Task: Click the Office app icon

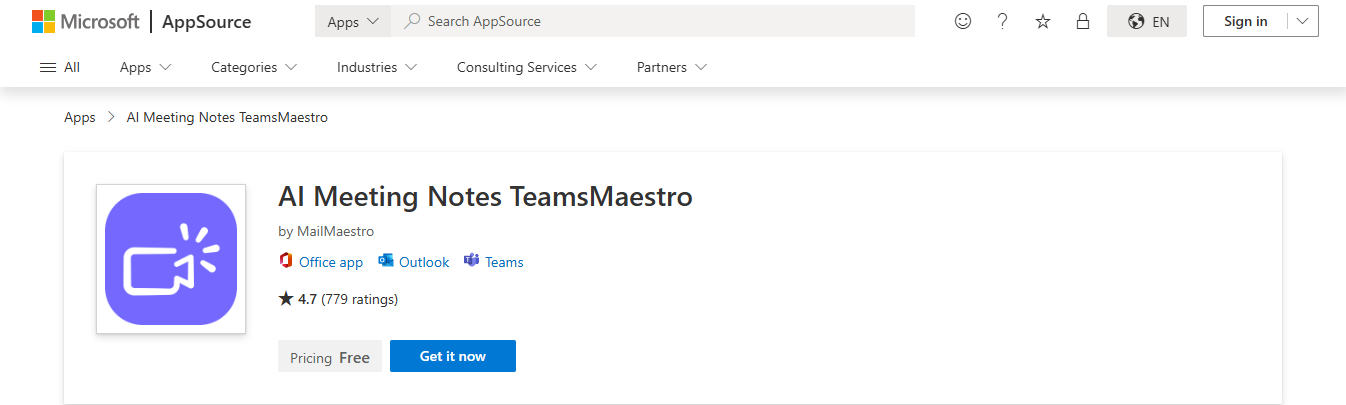Action: click(285, 261)
